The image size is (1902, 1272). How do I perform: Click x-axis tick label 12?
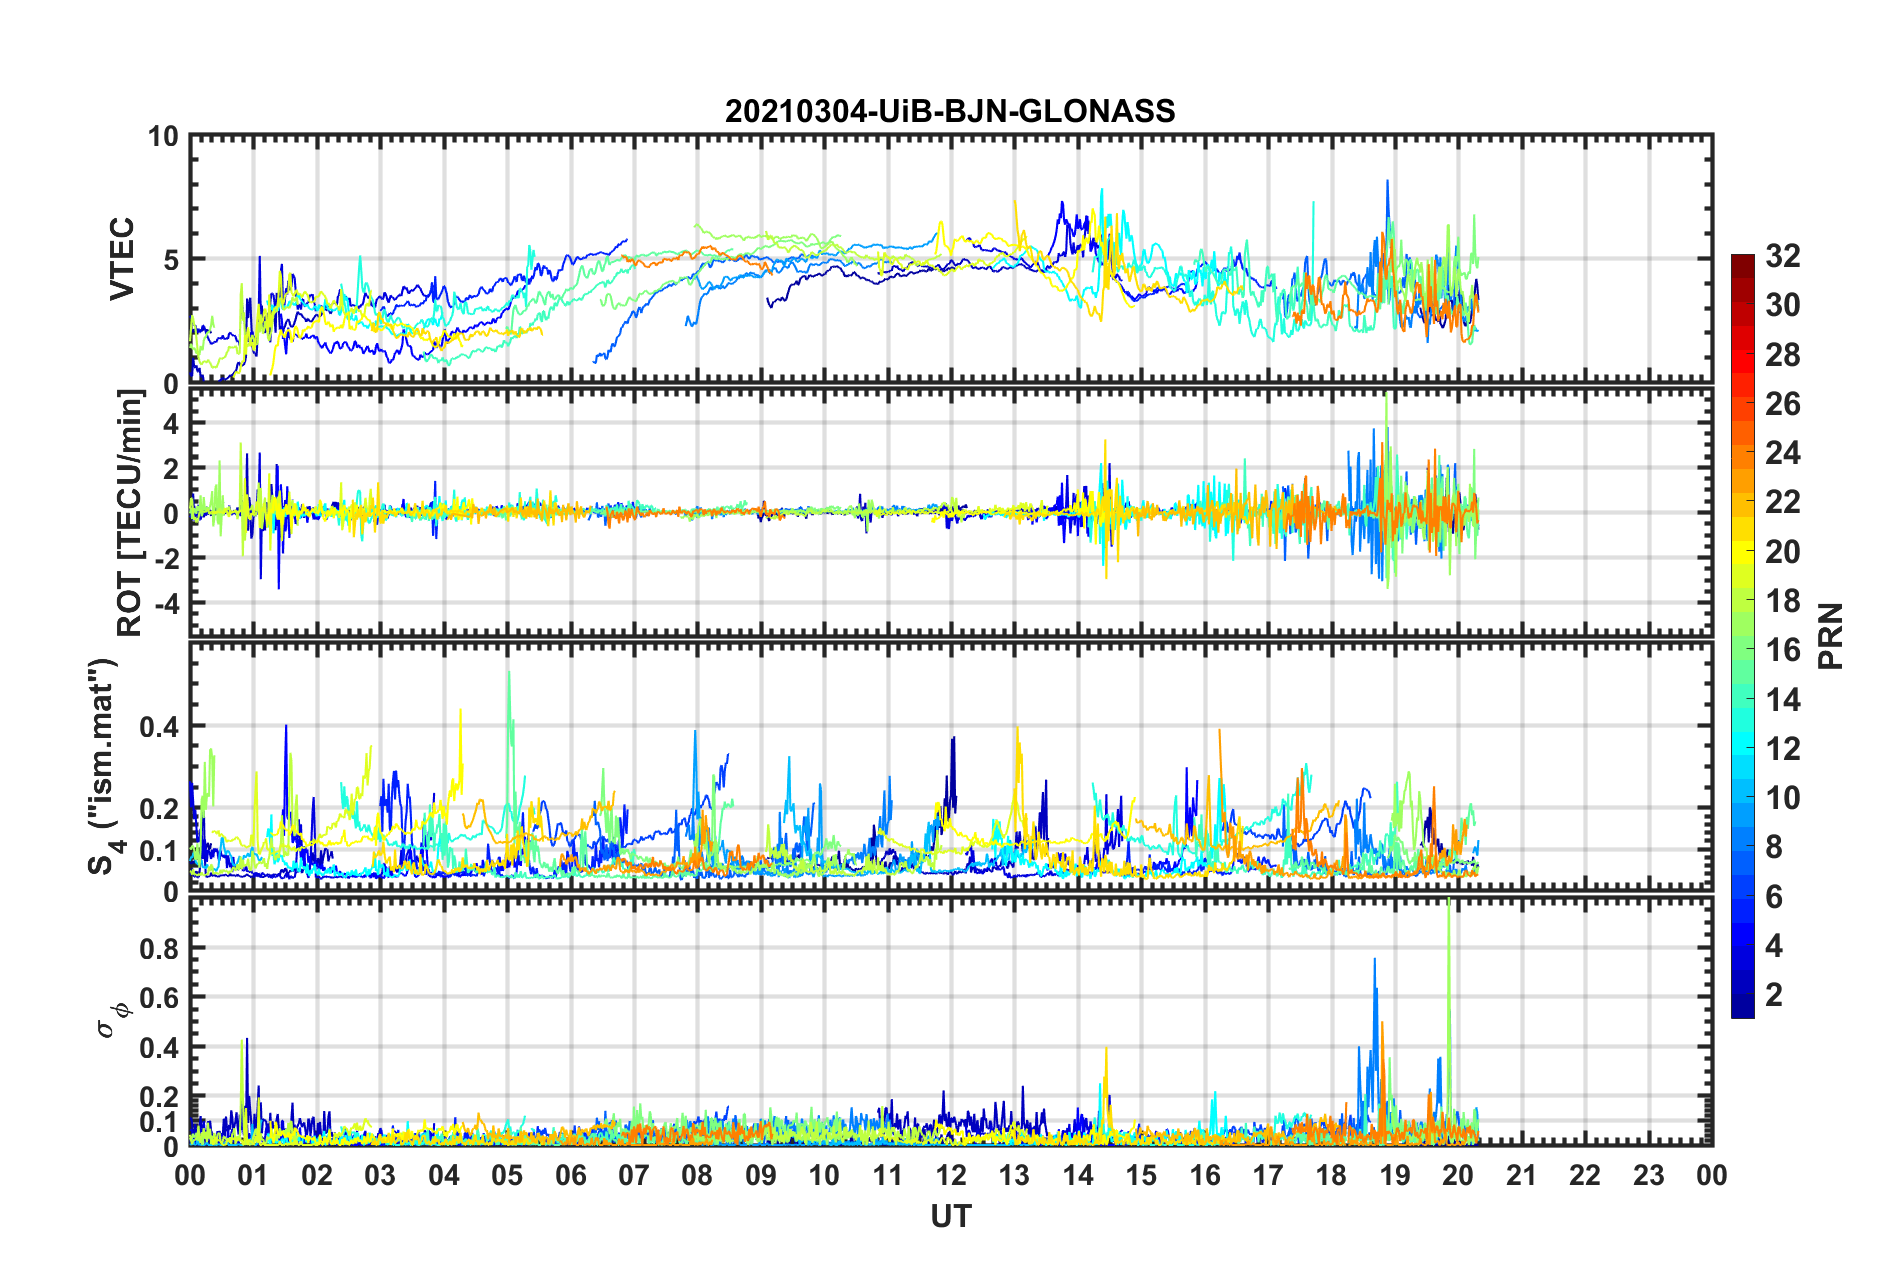tap(950, 1175)
